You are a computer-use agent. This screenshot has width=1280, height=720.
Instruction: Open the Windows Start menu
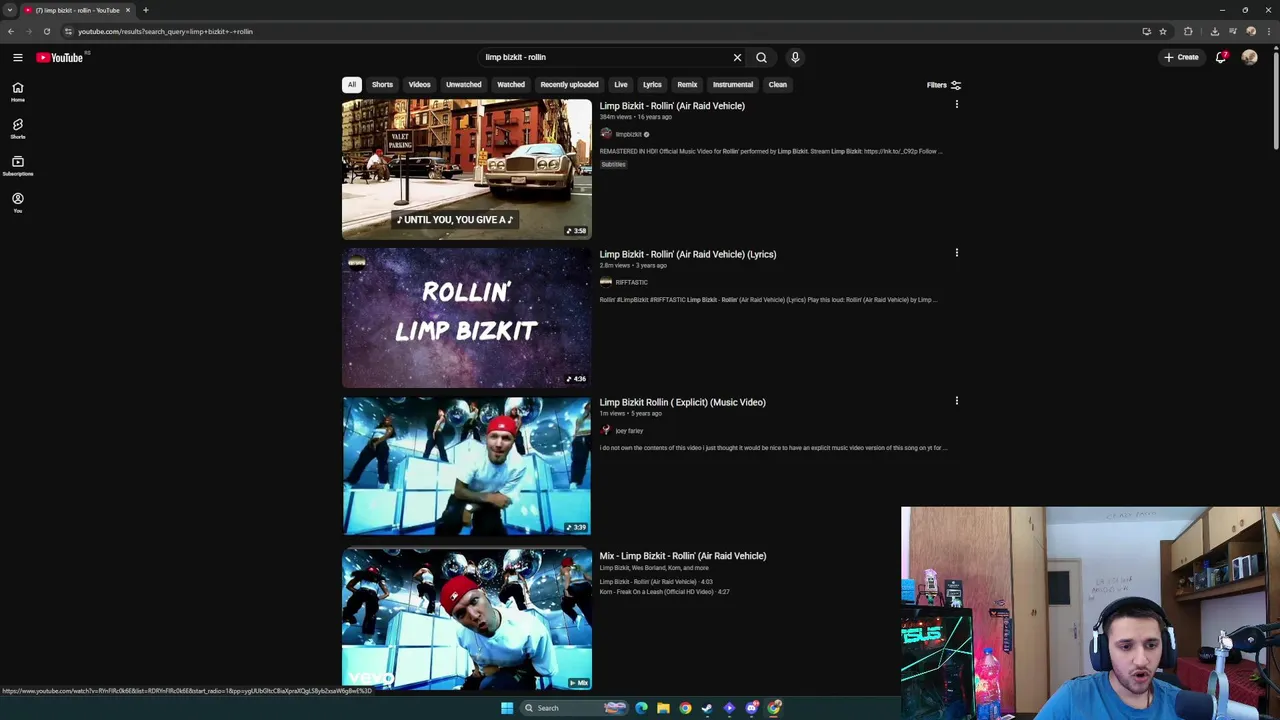pyautogui.click(x=507, y=708)
